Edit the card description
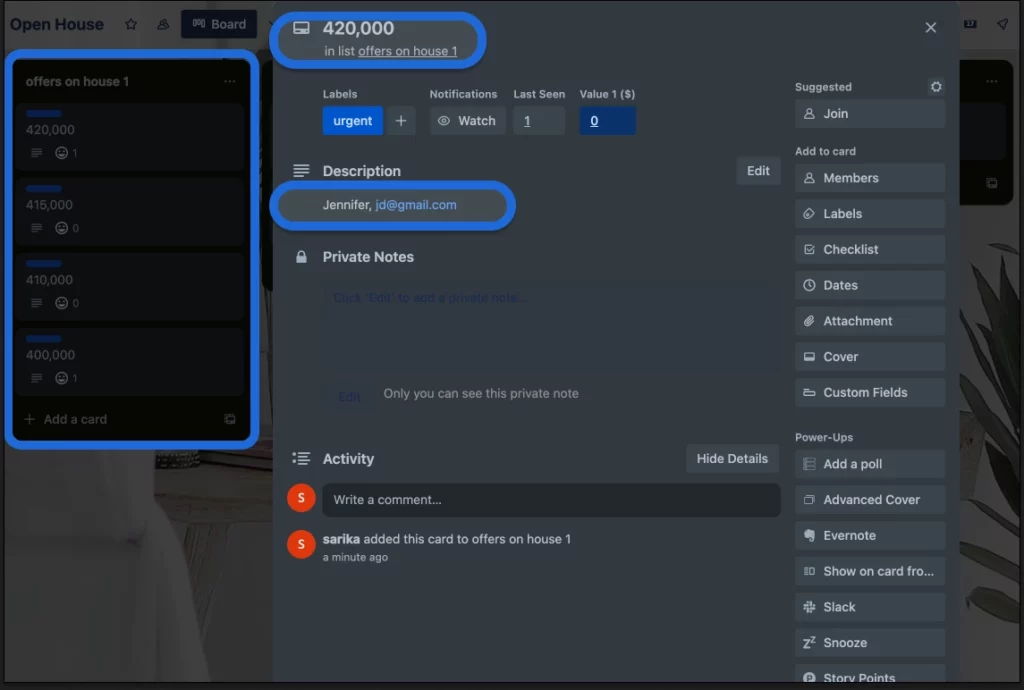The width and height of the screenshot is (1024, 690). coord(758,170)
